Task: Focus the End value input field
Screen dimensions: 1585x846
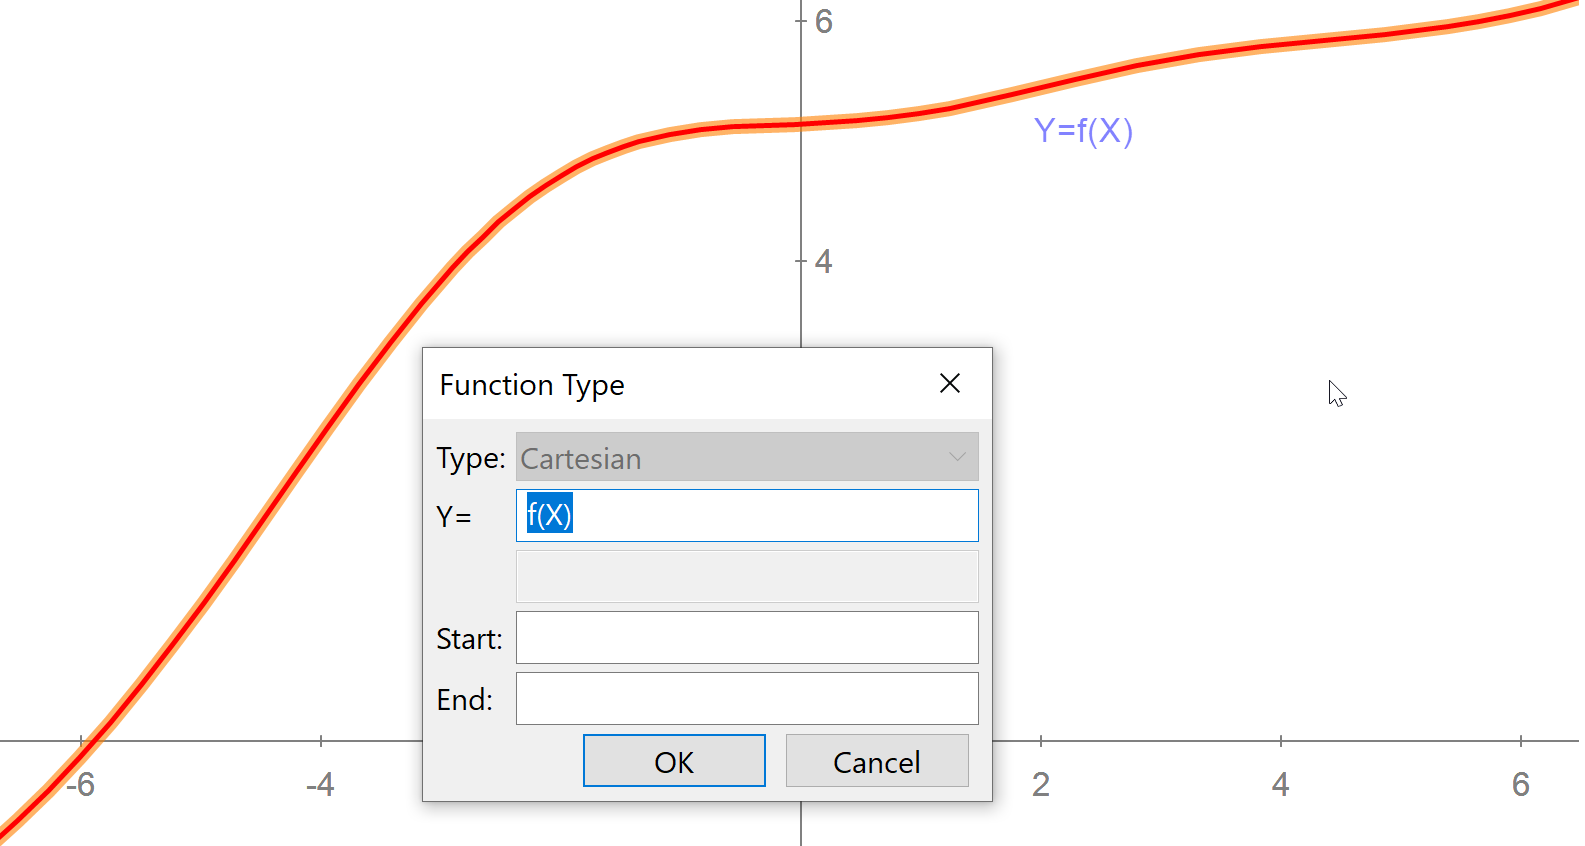Action: click(x=746, y=699)
